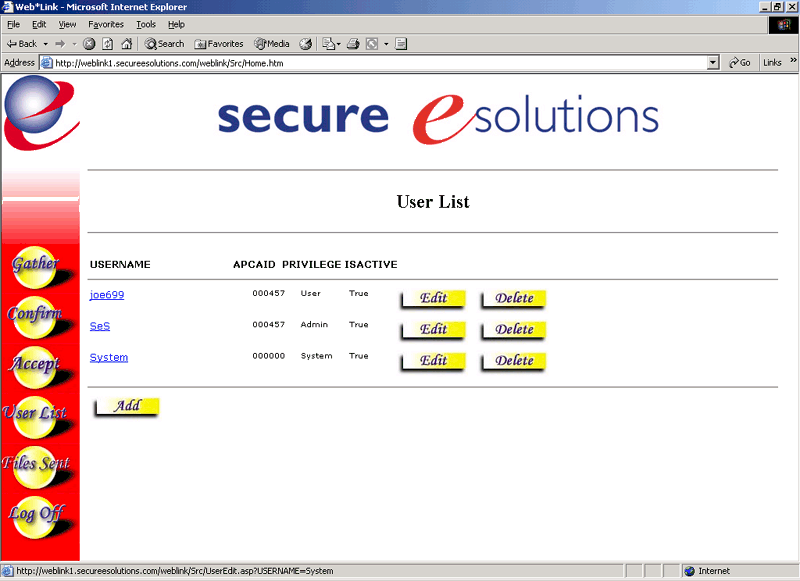Viewport: 800px width, 581px height.
Task: Click Edit for the SeS user
Action: (x=433, y=330)
